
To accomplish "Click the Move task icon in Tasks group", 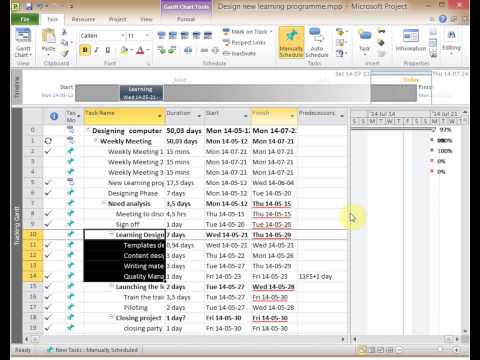I will click(x=340, y=43).
